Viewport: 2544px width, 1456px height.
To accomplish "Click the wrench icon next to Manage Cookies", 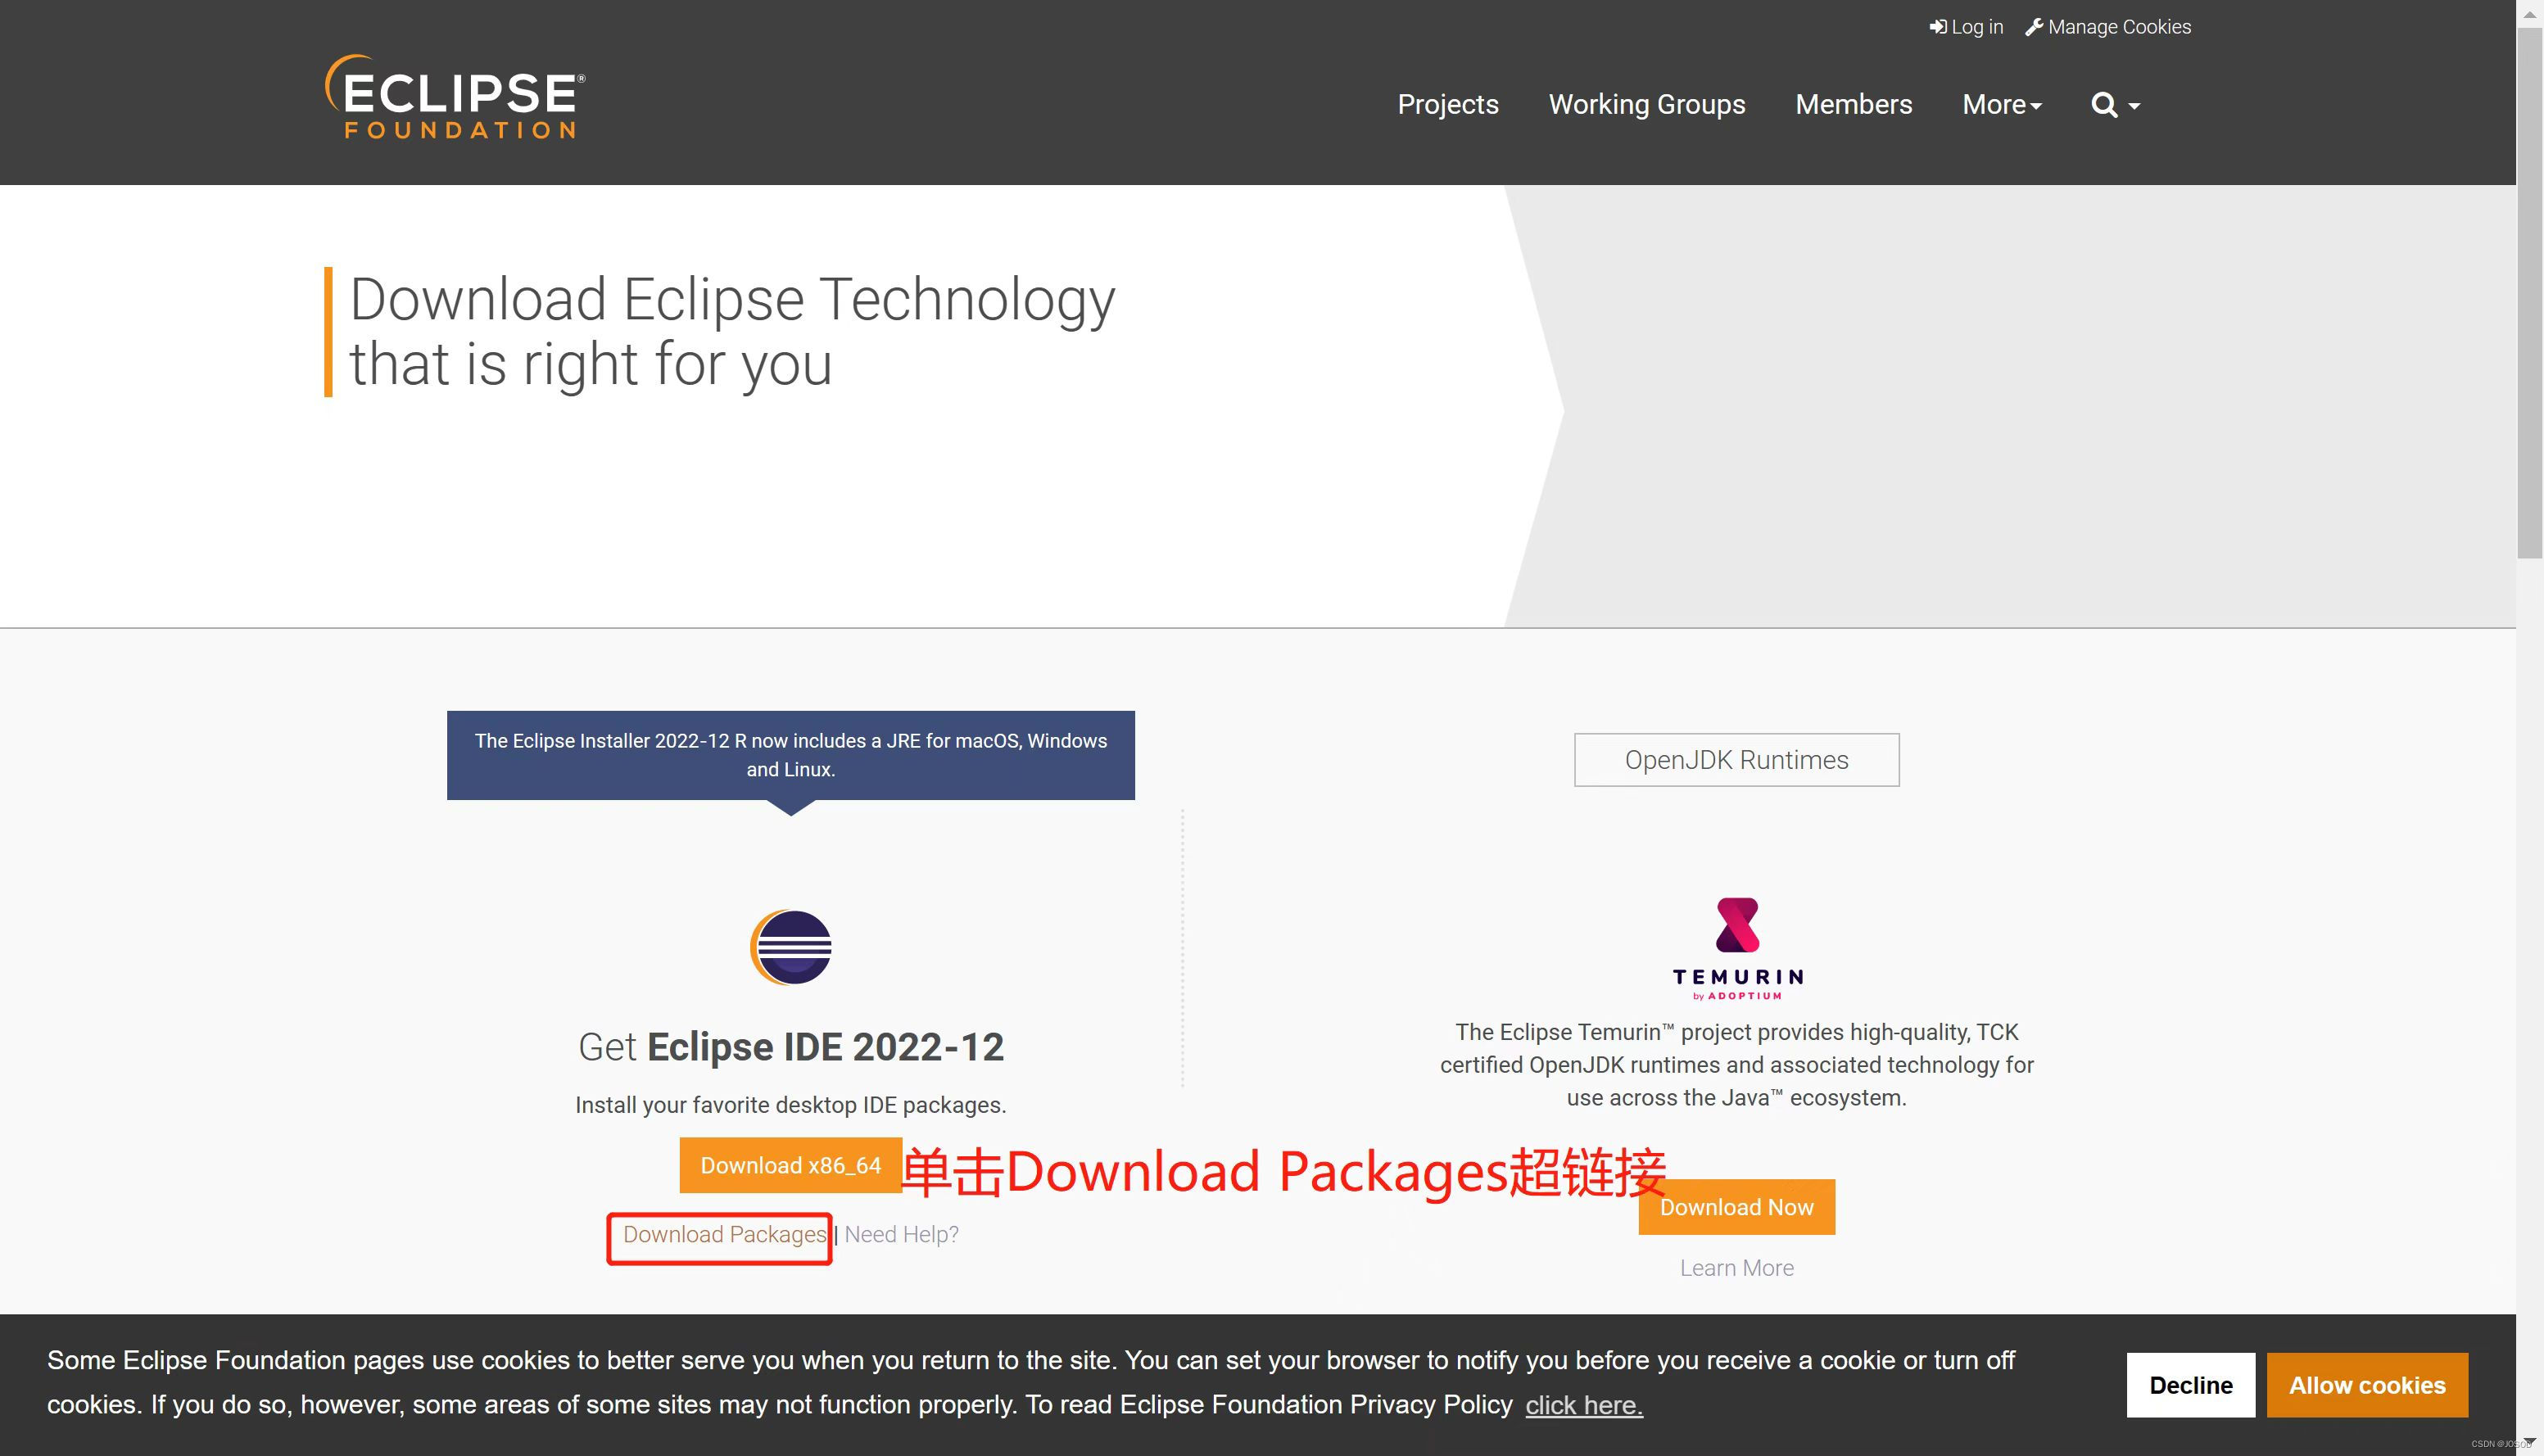I will pyautogui.click(x=2034, y=27).
